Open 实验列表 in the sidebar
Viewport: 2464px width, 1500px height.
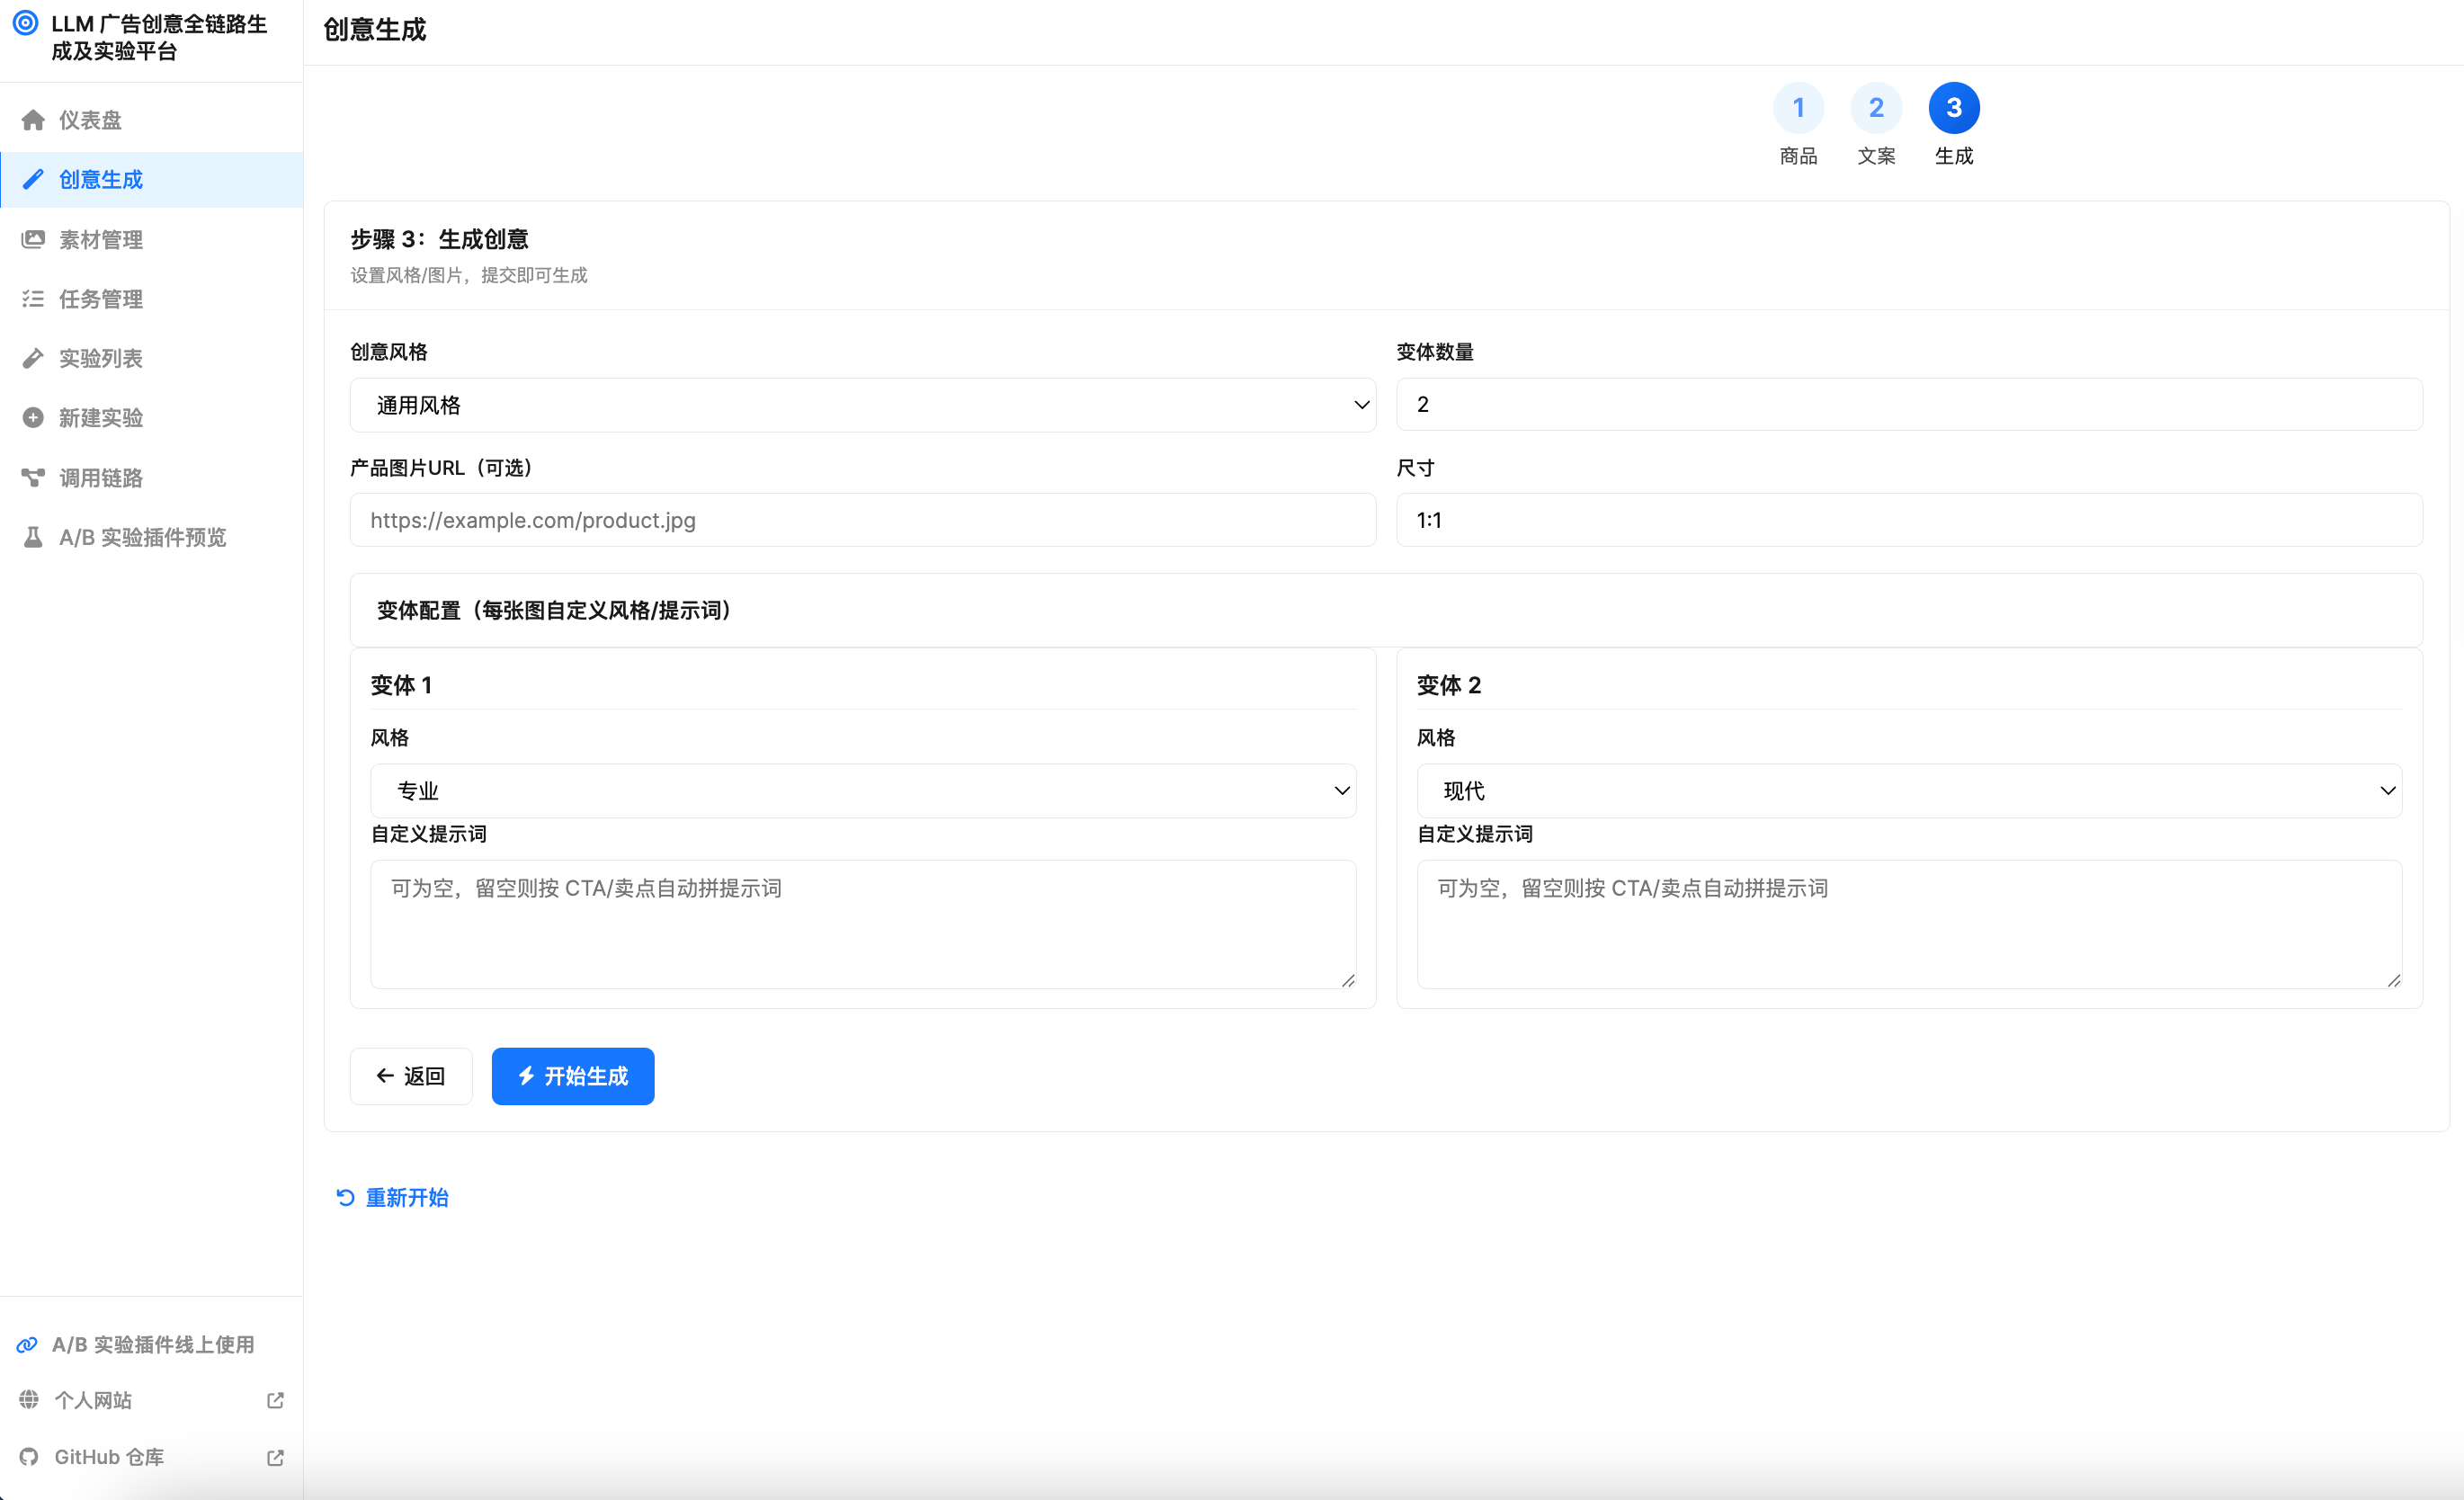152,358
